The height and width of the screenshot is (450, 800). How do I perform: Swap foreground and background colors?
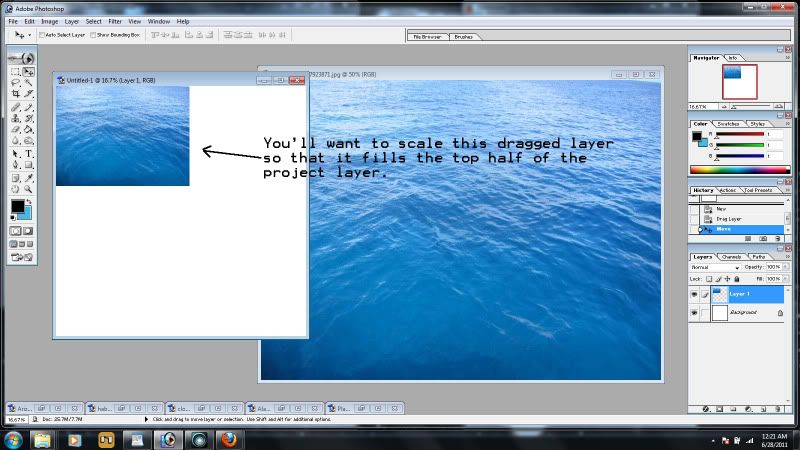29,202
